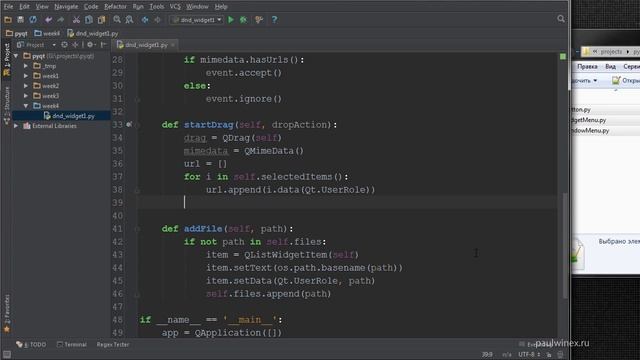The image size is (640, 360).
Task: Click pyqt breadcrumb in navigation bar
Action: [x=17, y=33]
